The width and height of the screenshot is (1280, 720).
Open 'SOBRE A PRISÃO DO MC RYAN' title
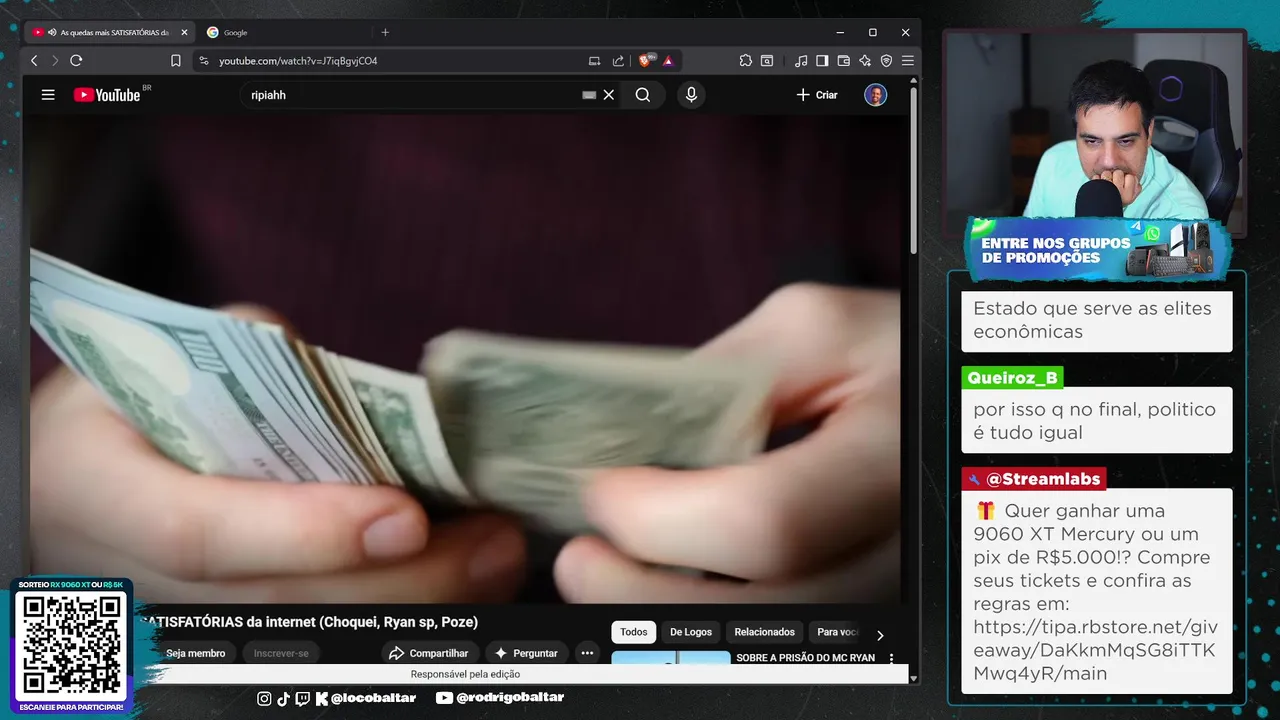click(x=806, y=658)
